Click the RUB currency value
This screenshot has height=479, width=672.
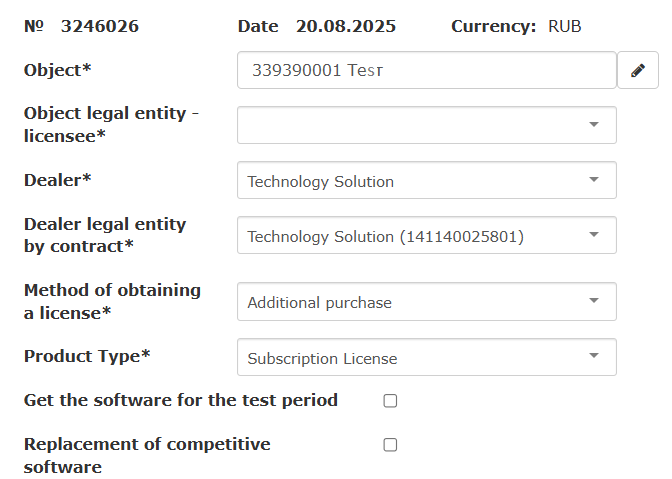pos(564,26)
